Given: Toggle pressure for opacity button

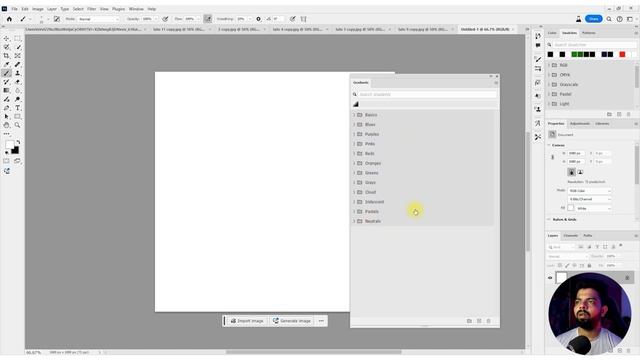Looking at the screenshot, I should [165, 19].
